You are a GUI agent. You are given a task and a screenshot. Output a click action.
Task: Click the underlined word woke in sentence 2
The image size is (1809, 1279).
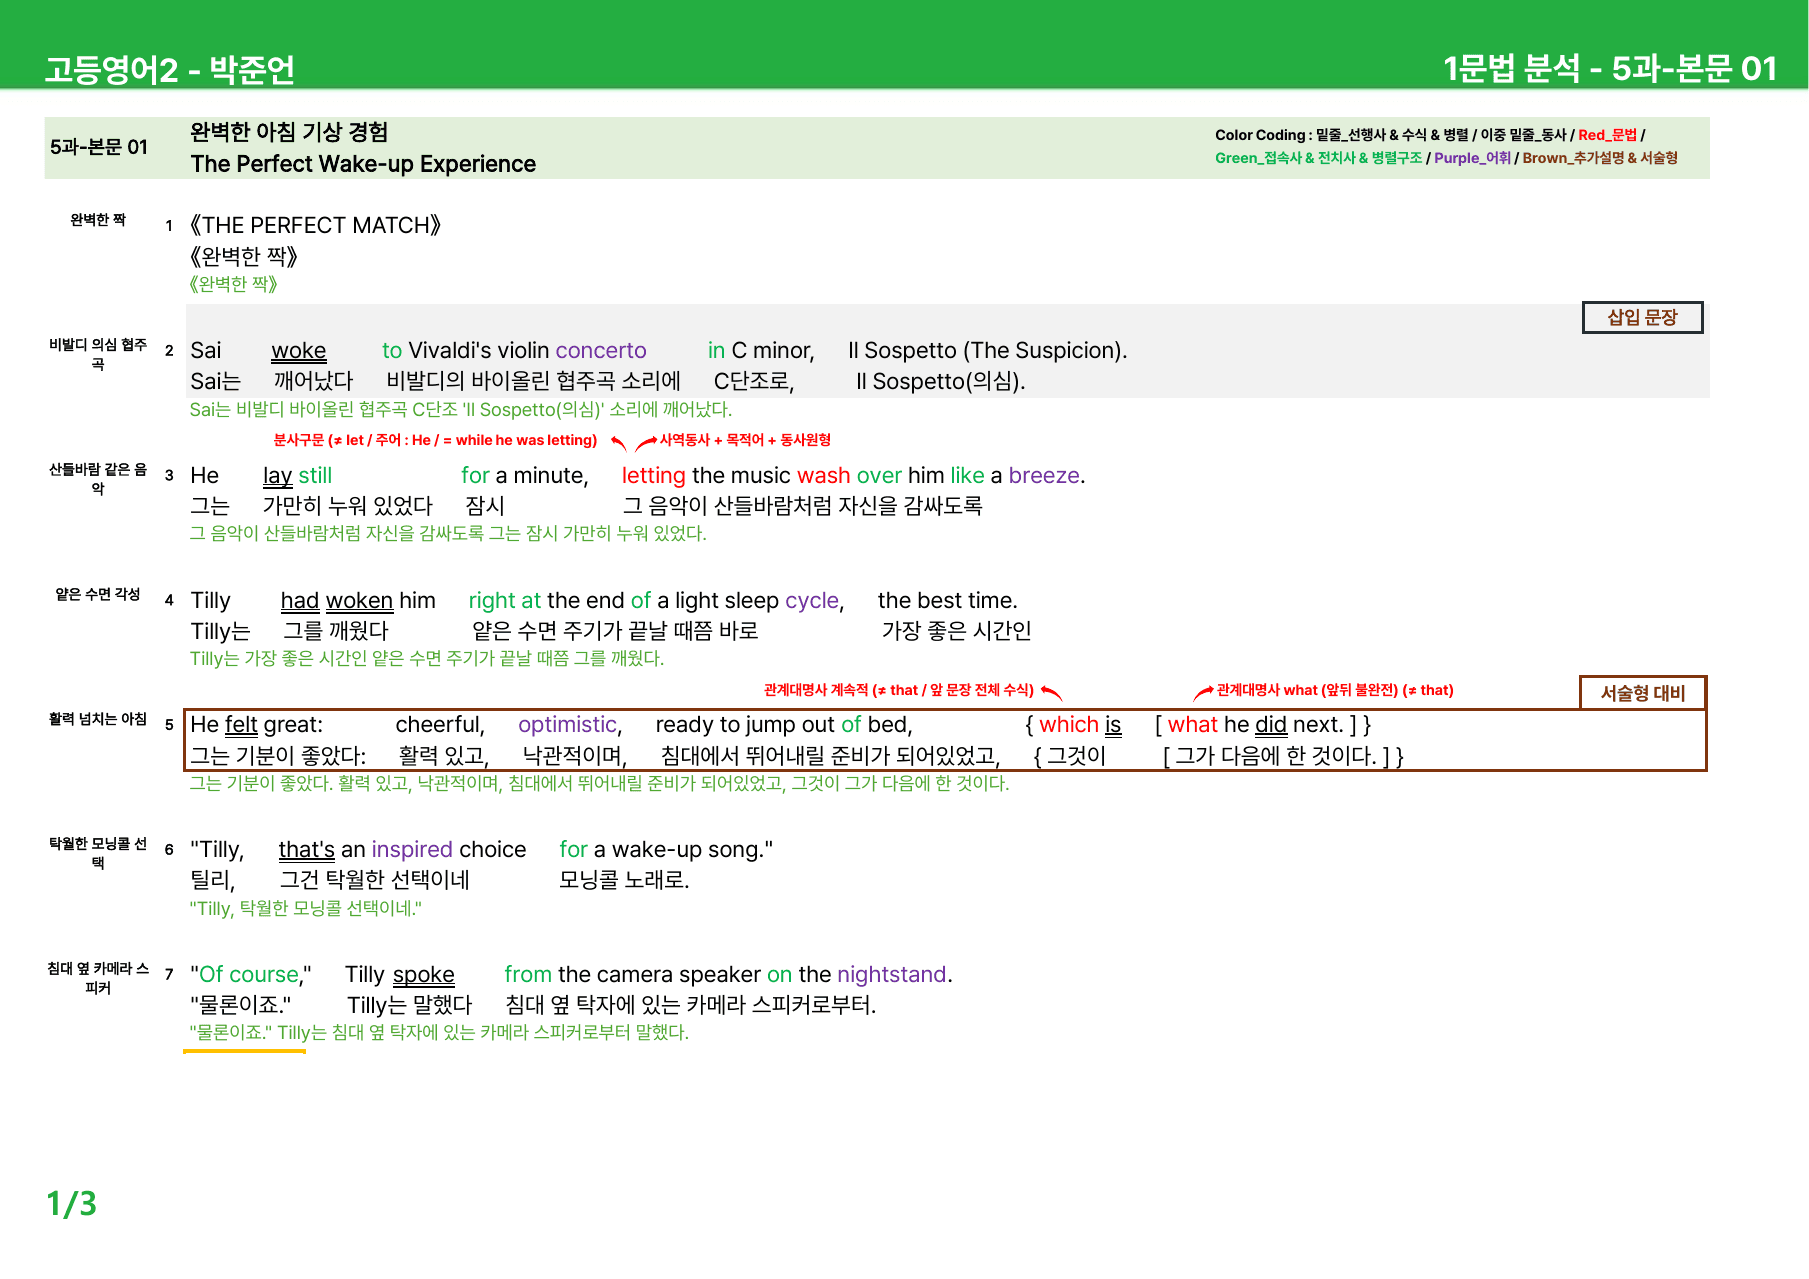pos(298,351)
